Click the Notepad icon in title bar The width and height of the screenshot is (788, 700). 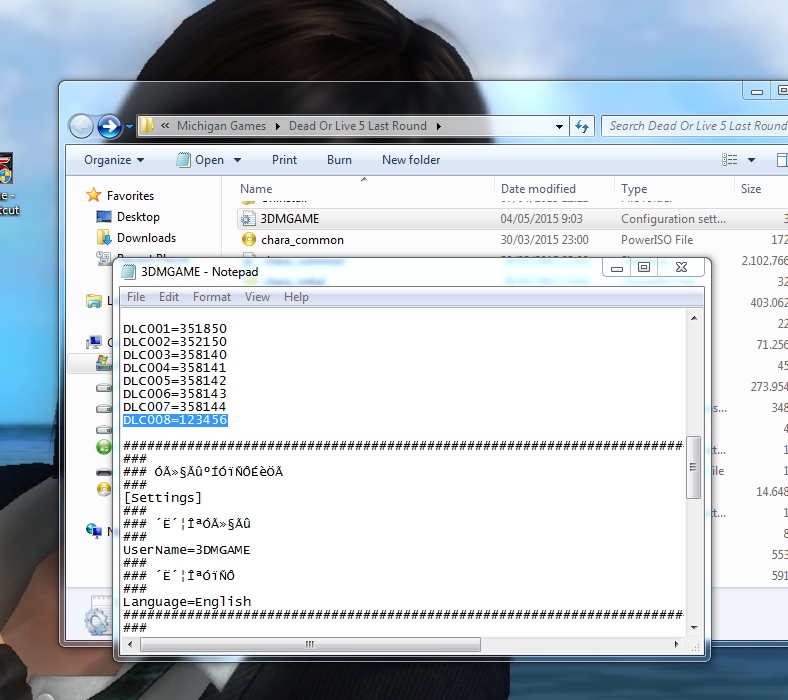tap(128, 271)
